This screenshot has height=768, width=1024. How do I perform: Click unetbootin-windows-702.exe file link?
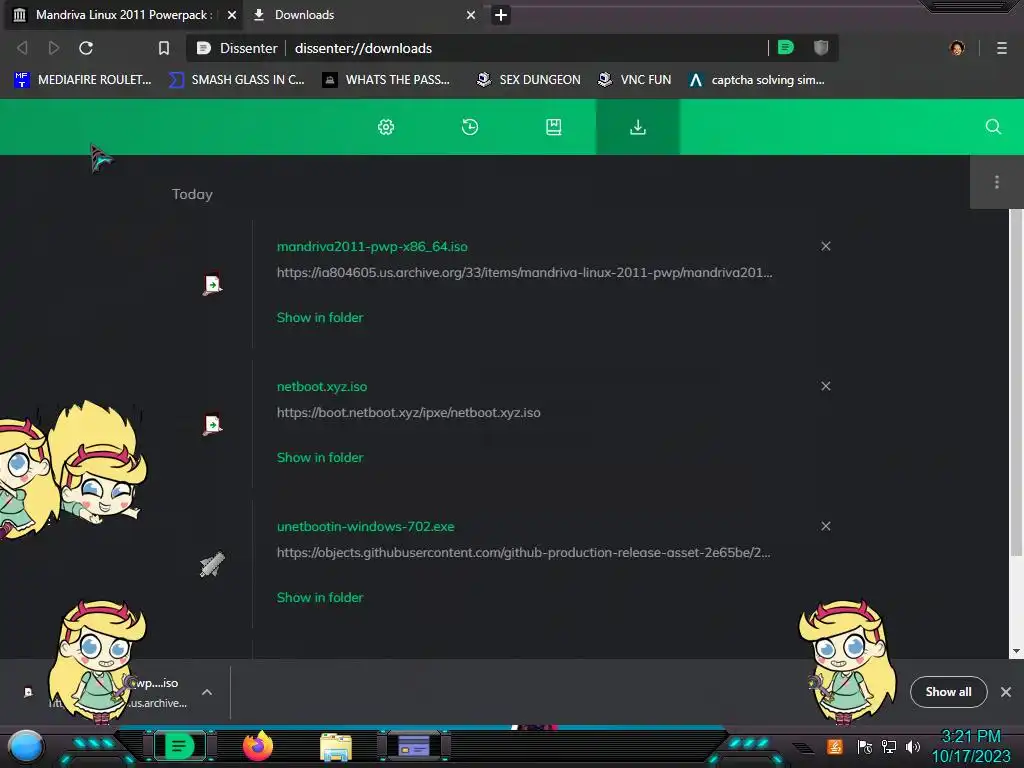366,526
